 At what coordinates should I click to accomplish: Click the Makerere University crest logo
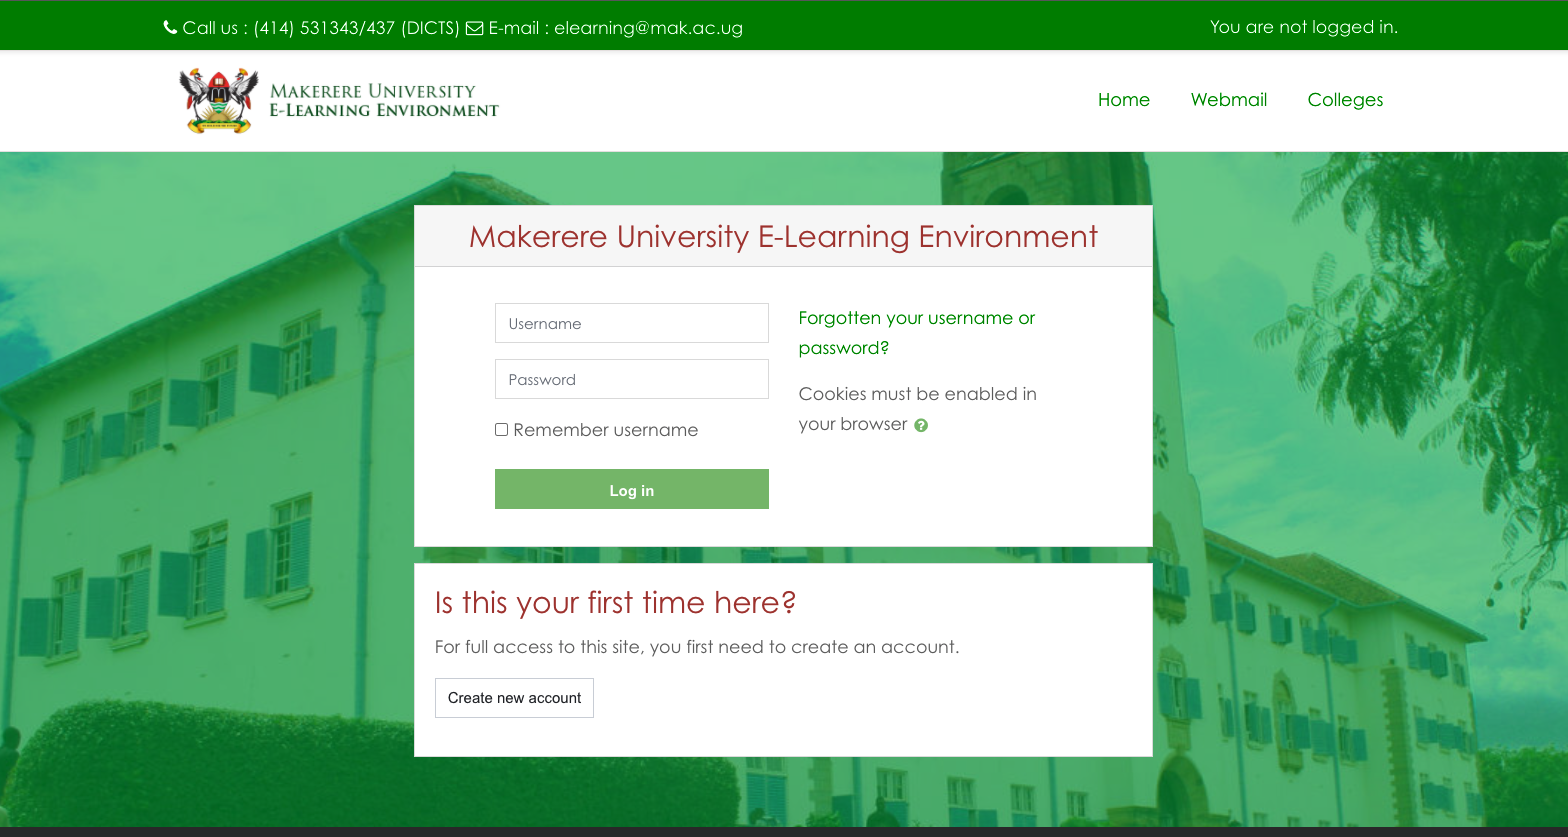[x=219, y=100]
